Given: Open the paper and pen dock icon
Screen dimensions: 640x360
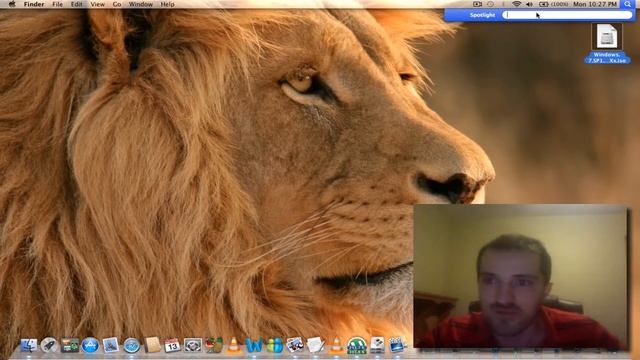Looking at the screenshot, I should (316, 345).
